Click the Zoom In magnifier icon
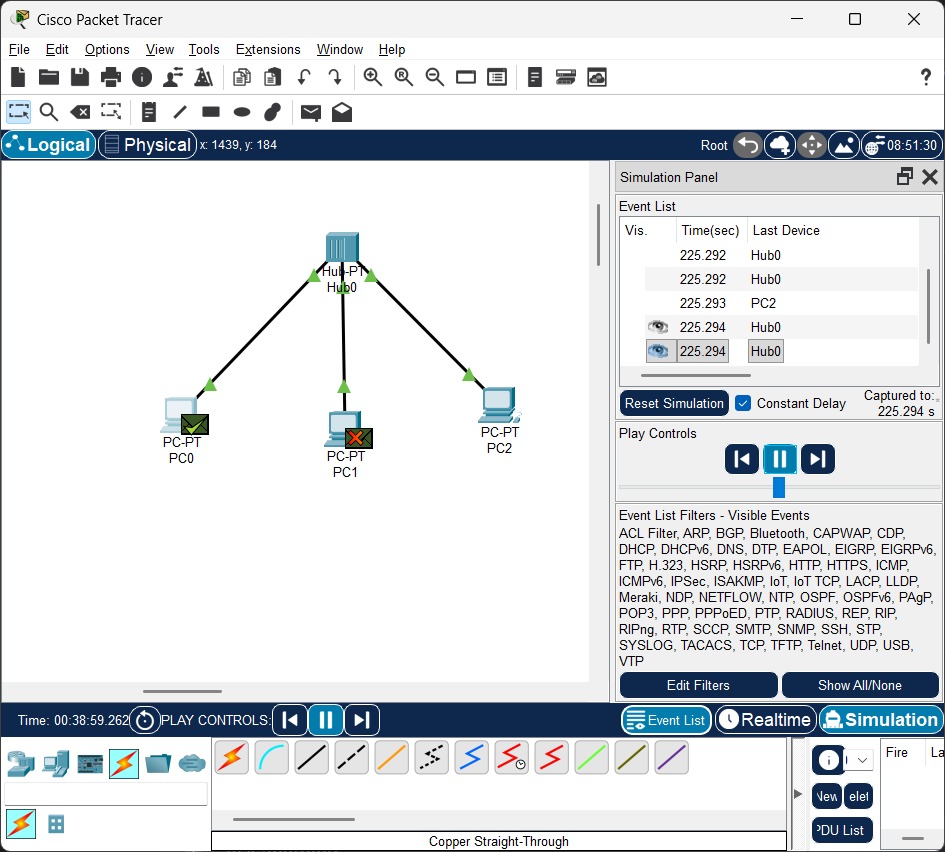This screenshot has width=945, height=852. click(373, 77)
